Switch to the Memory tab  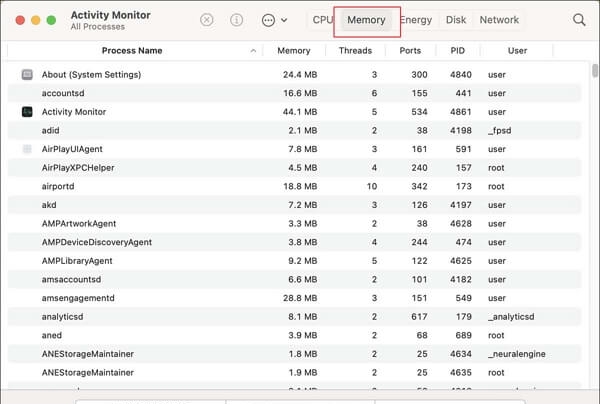[x=366, y=20]
